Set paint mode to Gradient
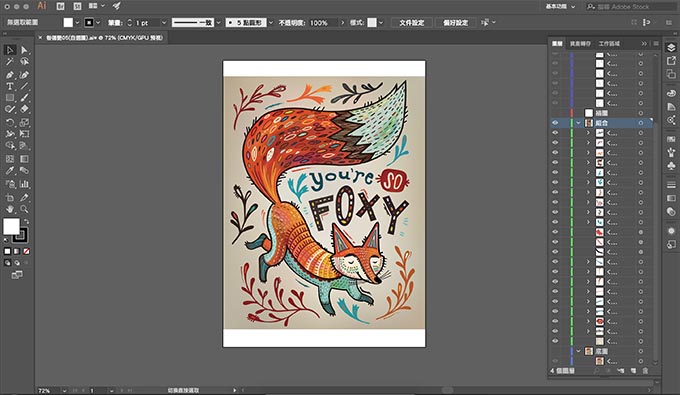This screenshot has width=680, height=395. coord(17,251)
